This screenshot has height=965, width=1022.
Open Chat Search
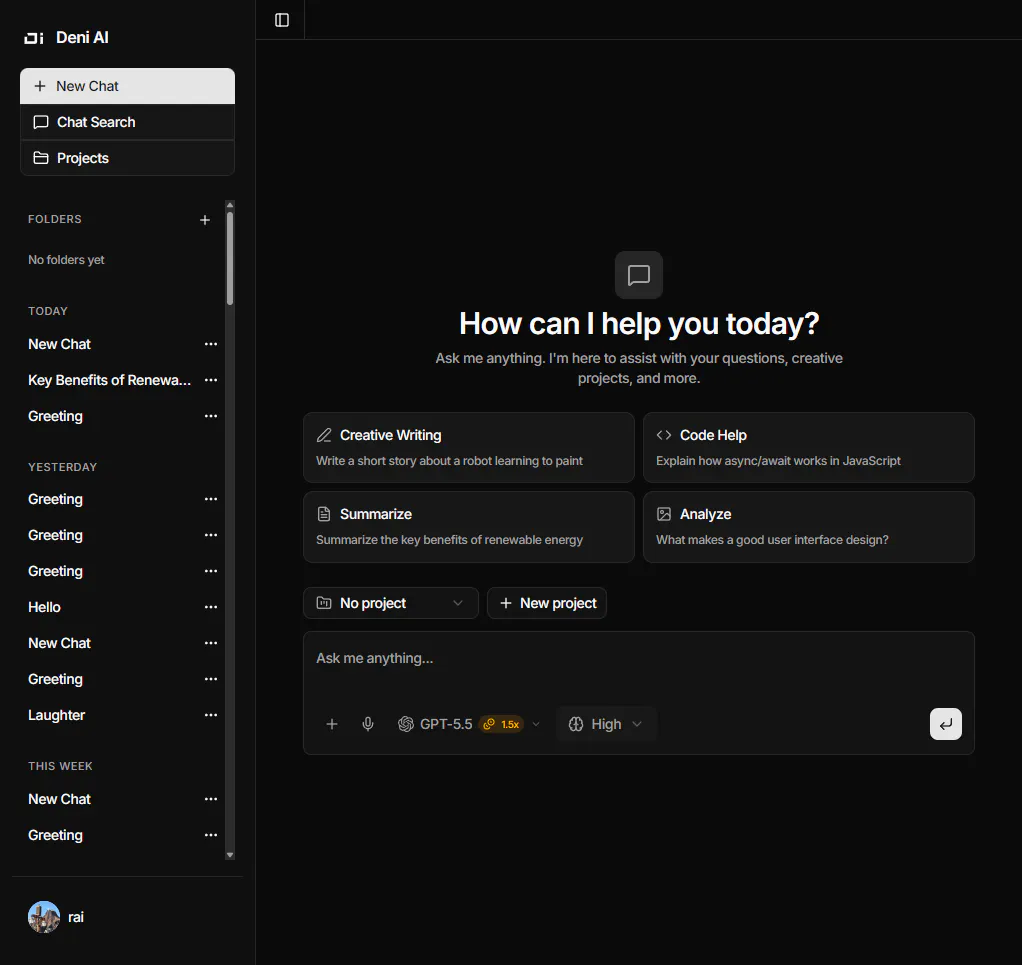tap(127, 122)
